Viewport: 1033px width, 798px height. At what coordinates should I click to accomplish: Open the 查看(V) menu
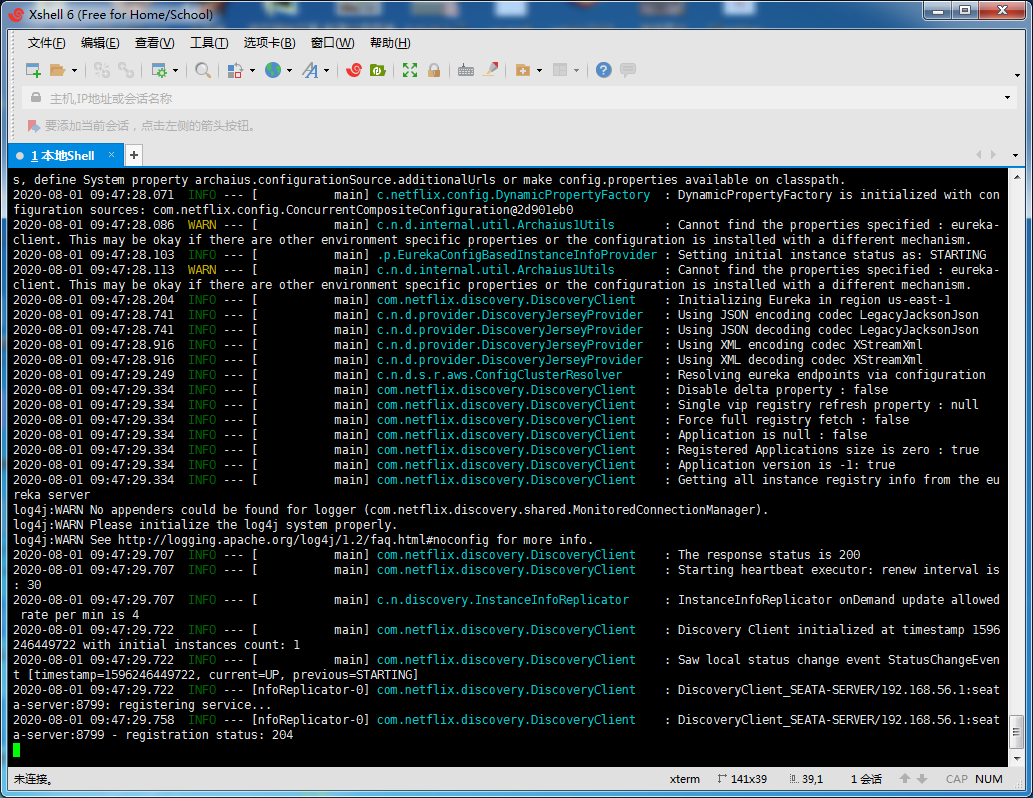[x=155, y=43]
